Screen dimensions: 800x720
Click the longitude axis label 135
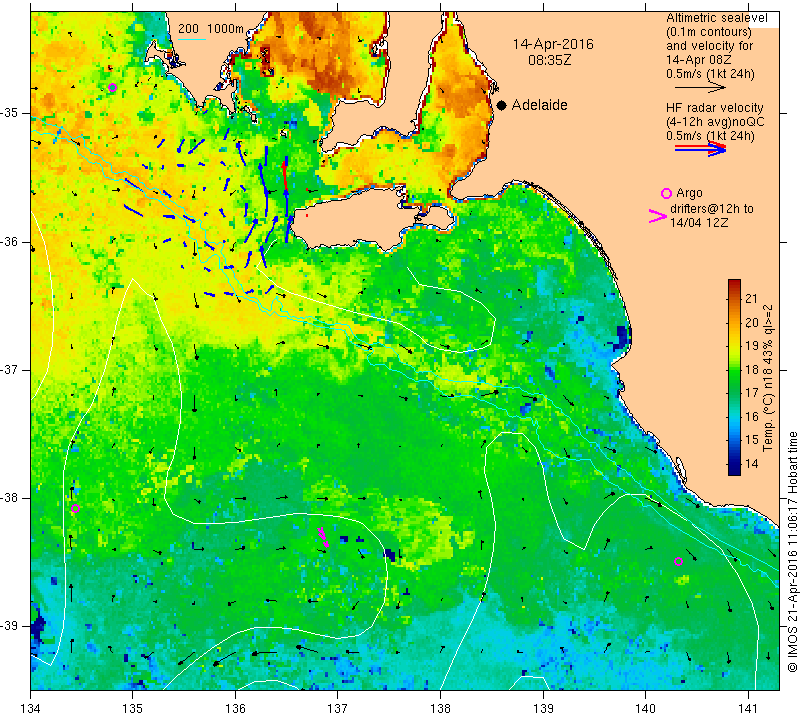pyautogui.click(x=133, y=708)
